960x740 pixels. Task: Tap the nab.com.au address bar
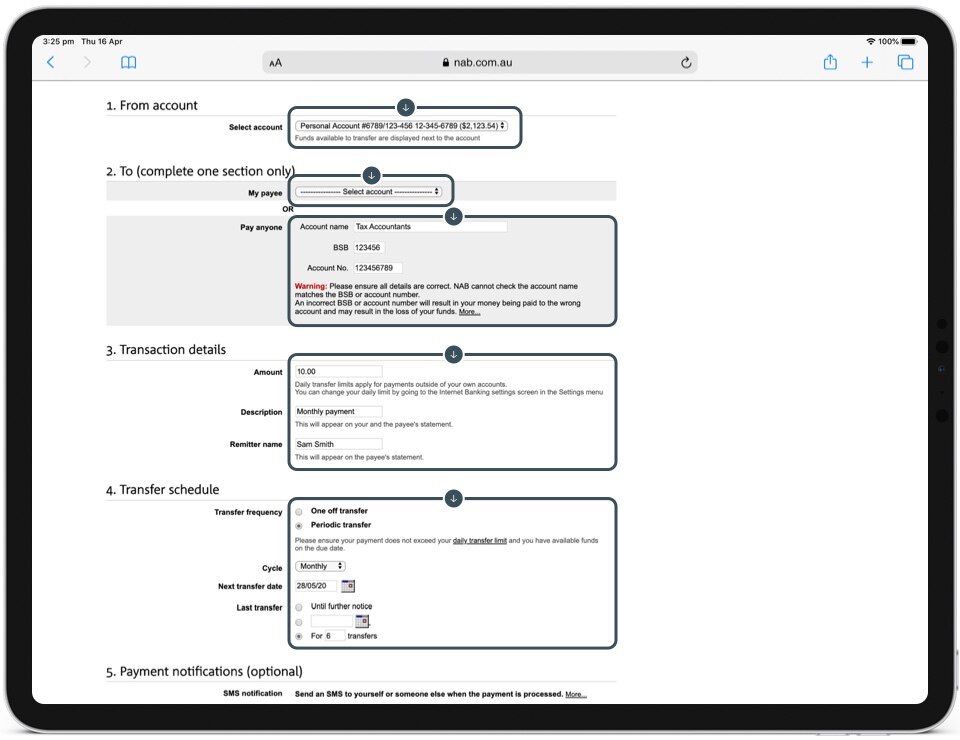(480, 62)
